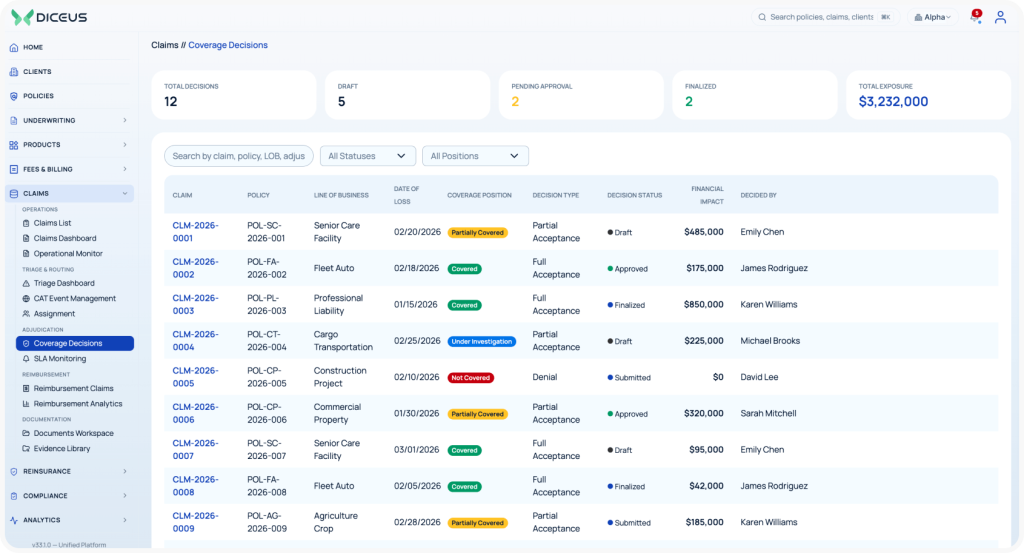Click the Claims Dashboard icon
Image resolution: width=1024 pixels, height=553 pixels.
[26, 238]
